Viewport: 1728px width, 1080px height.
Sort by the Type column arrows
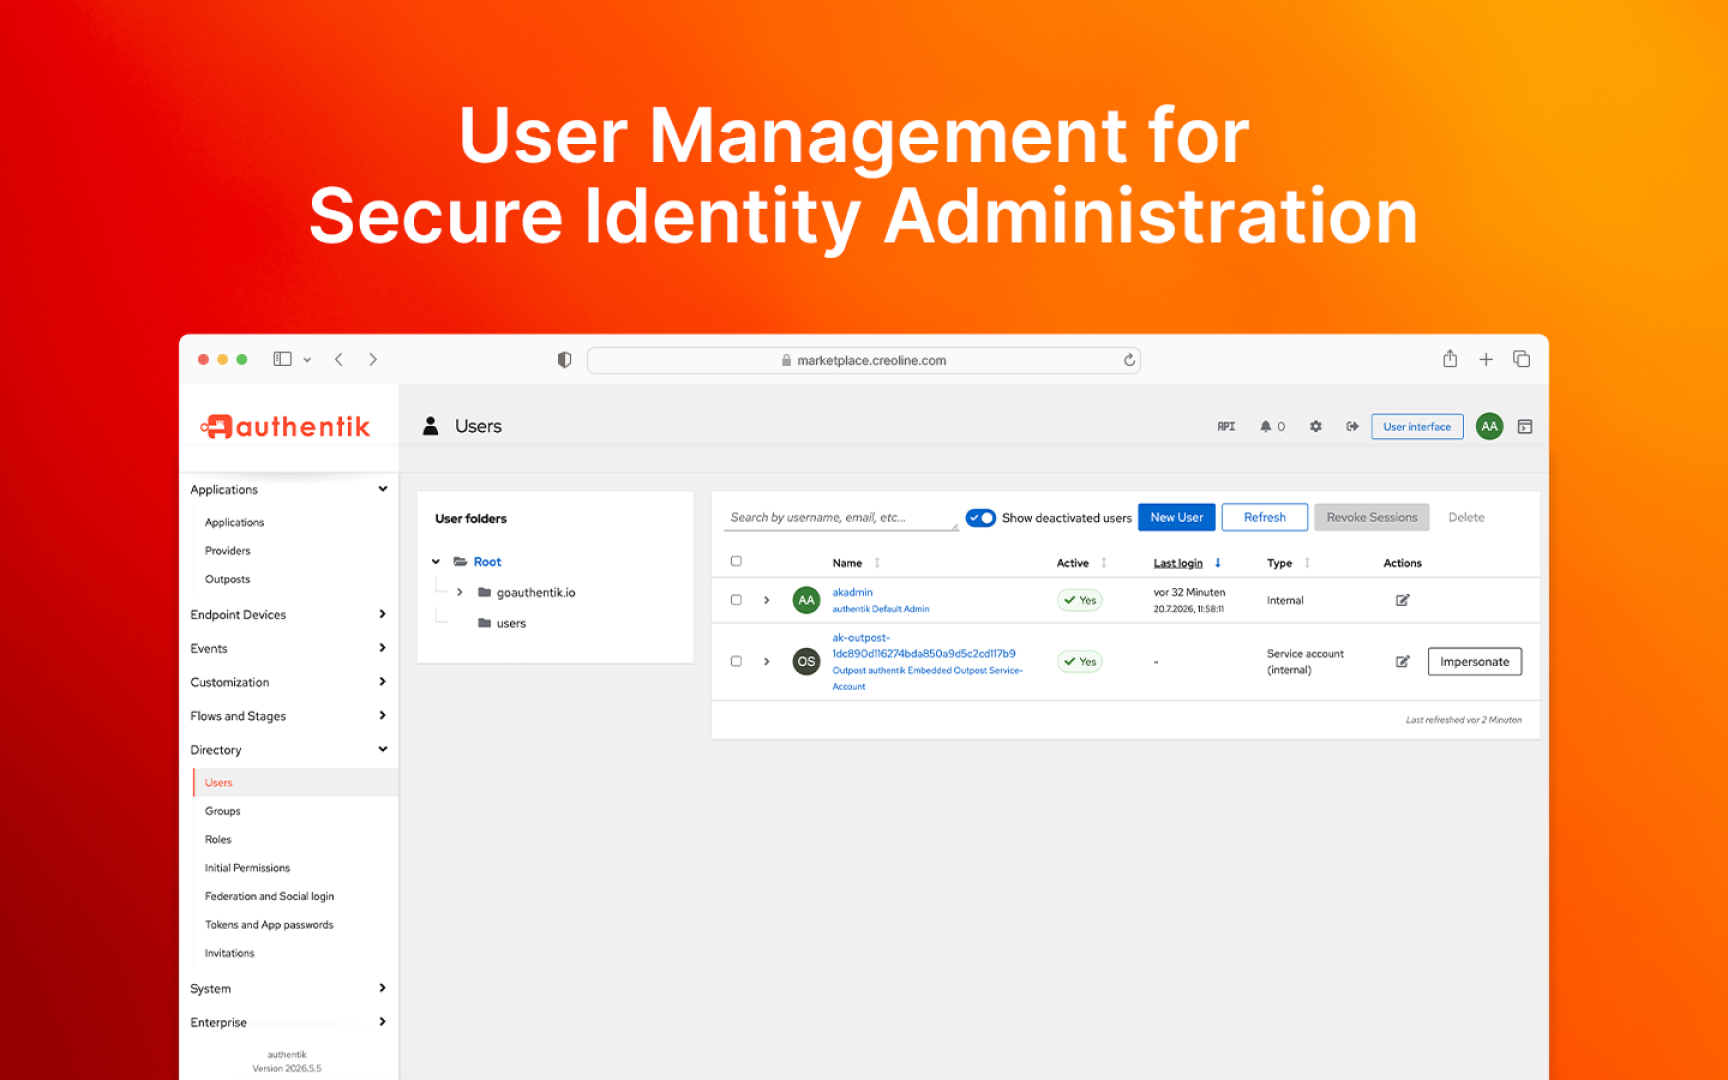[1307, 563]
